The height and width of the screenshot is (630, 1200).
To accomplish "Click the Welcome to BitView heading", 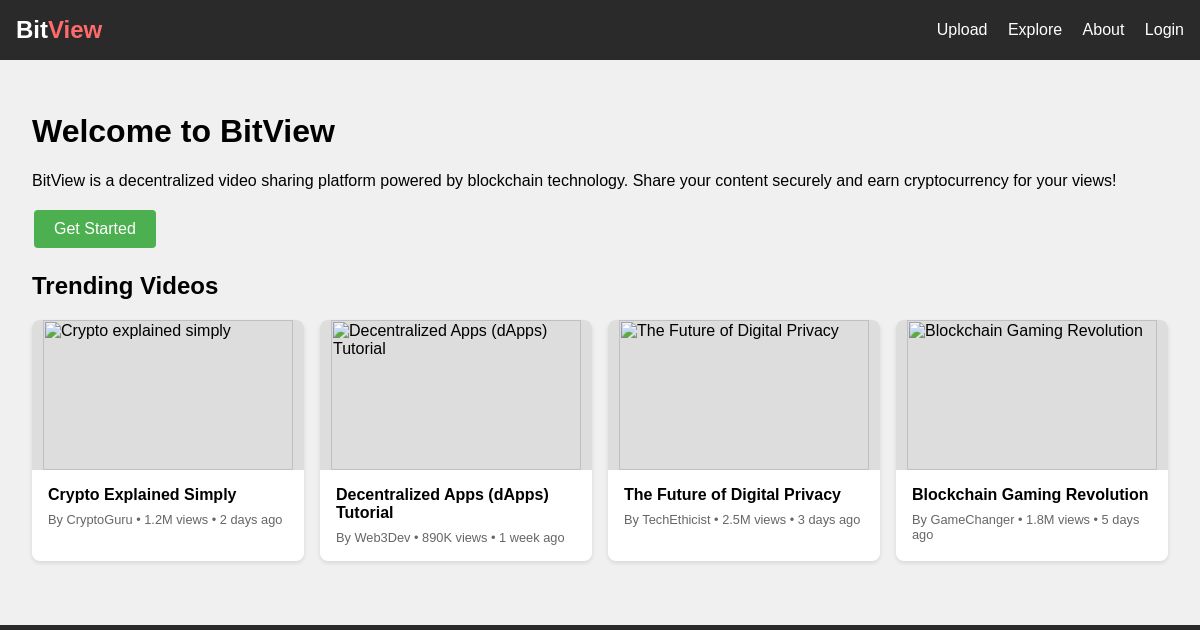I will (x=183, y=131).
